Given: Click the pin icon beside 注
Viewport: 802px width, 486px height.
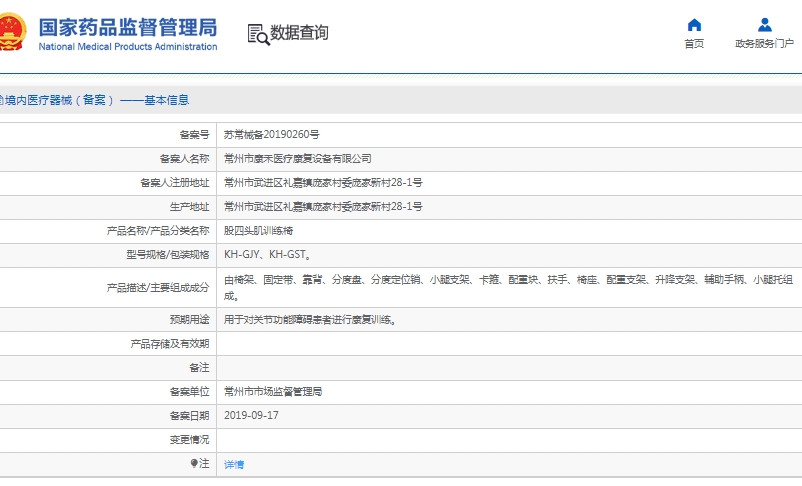Looking at the screenshot, I should point(194,463).
